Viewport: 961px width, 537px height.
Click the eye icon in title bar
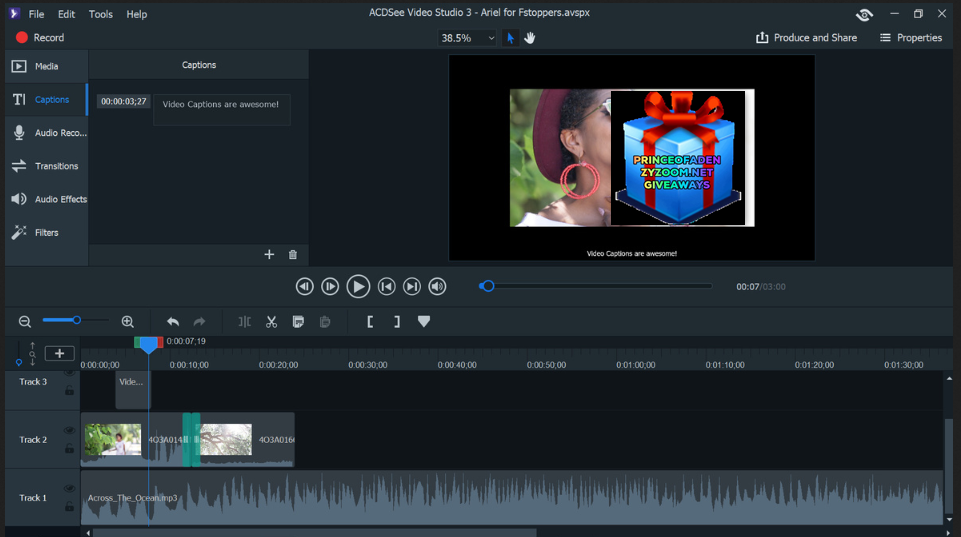864,14
